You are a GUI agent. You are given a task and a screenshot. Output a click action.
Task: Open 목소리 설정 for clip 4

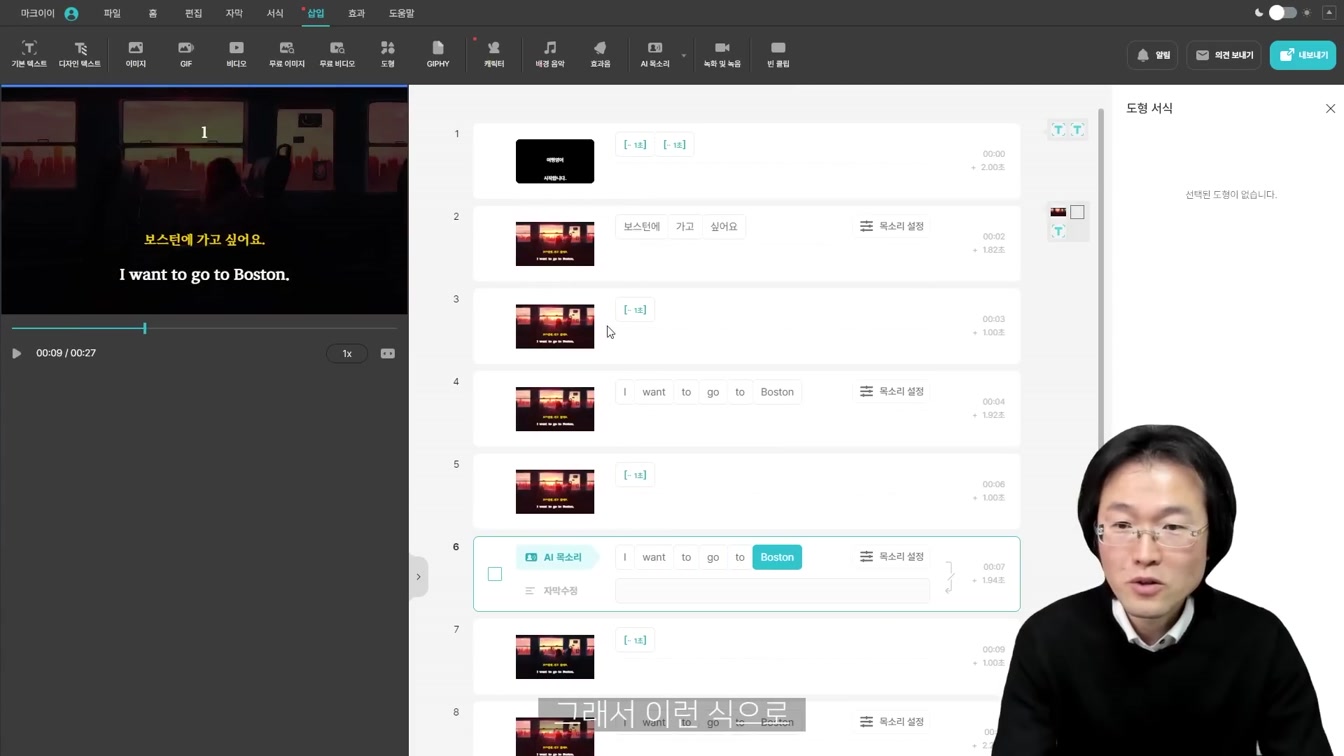click(892, 391)
